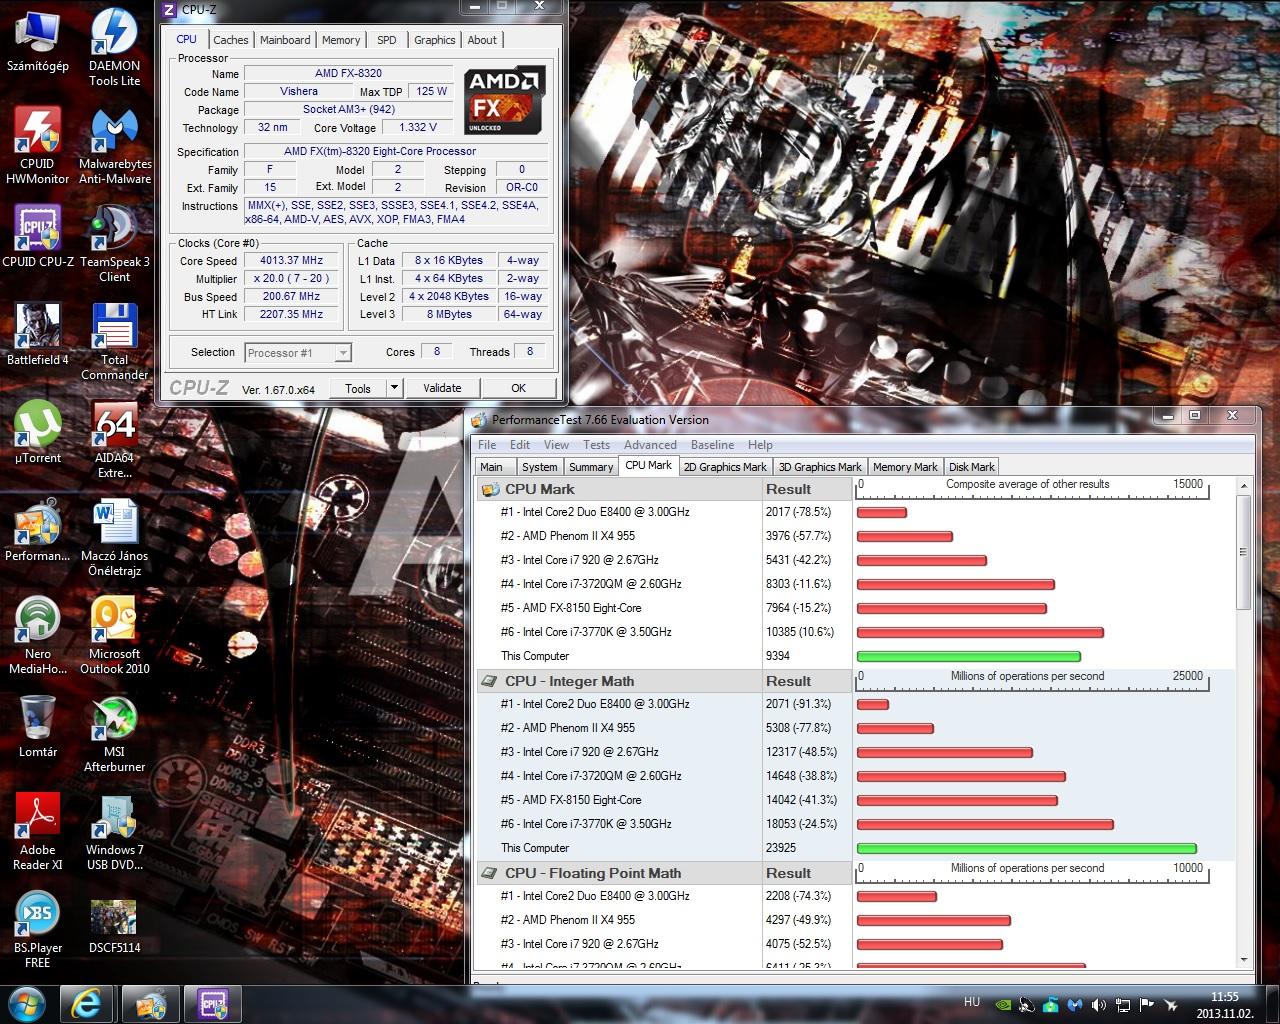
Task: Open TeamSpeak 3 Client desktop icon
Action: [x=115, y=244]
